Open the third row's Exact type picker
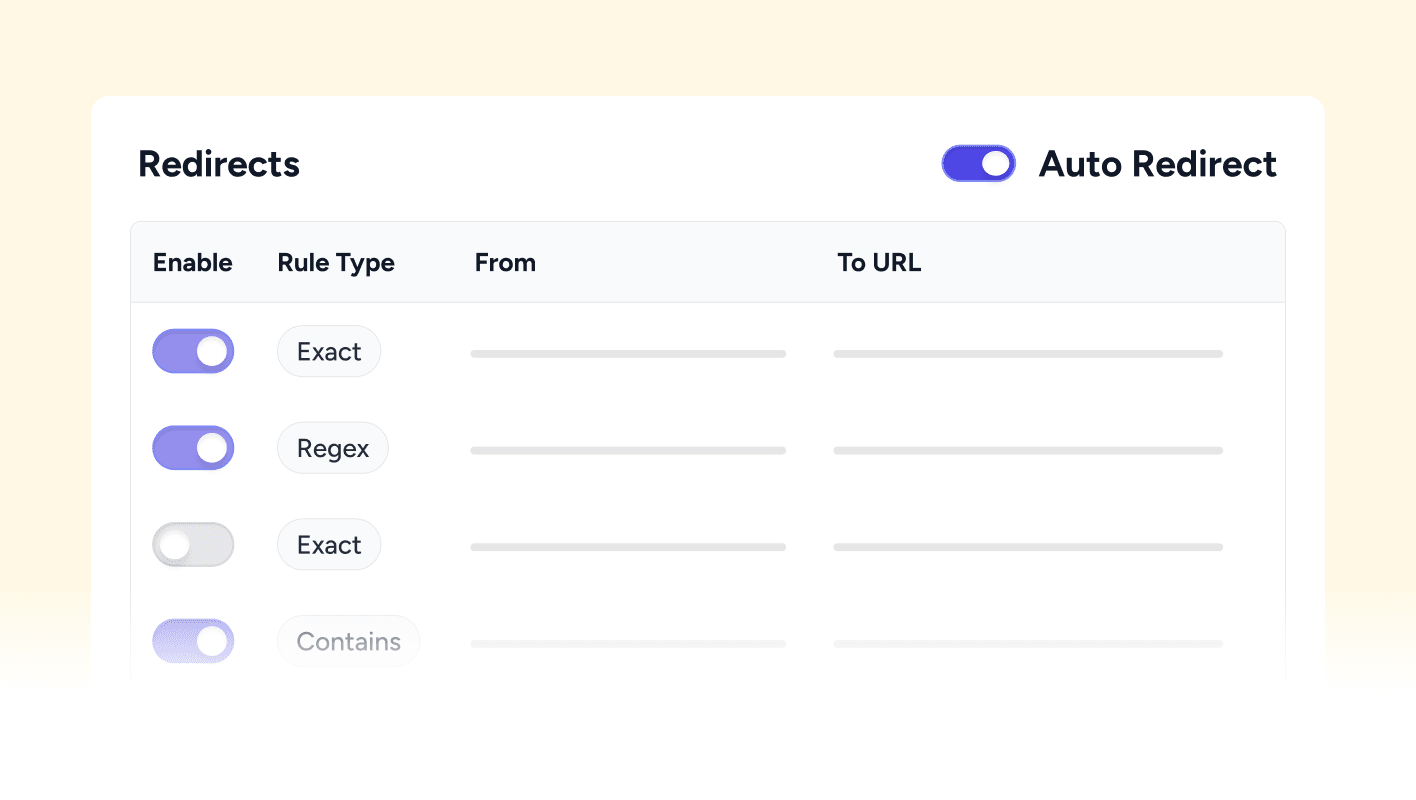 pos(329,544)
